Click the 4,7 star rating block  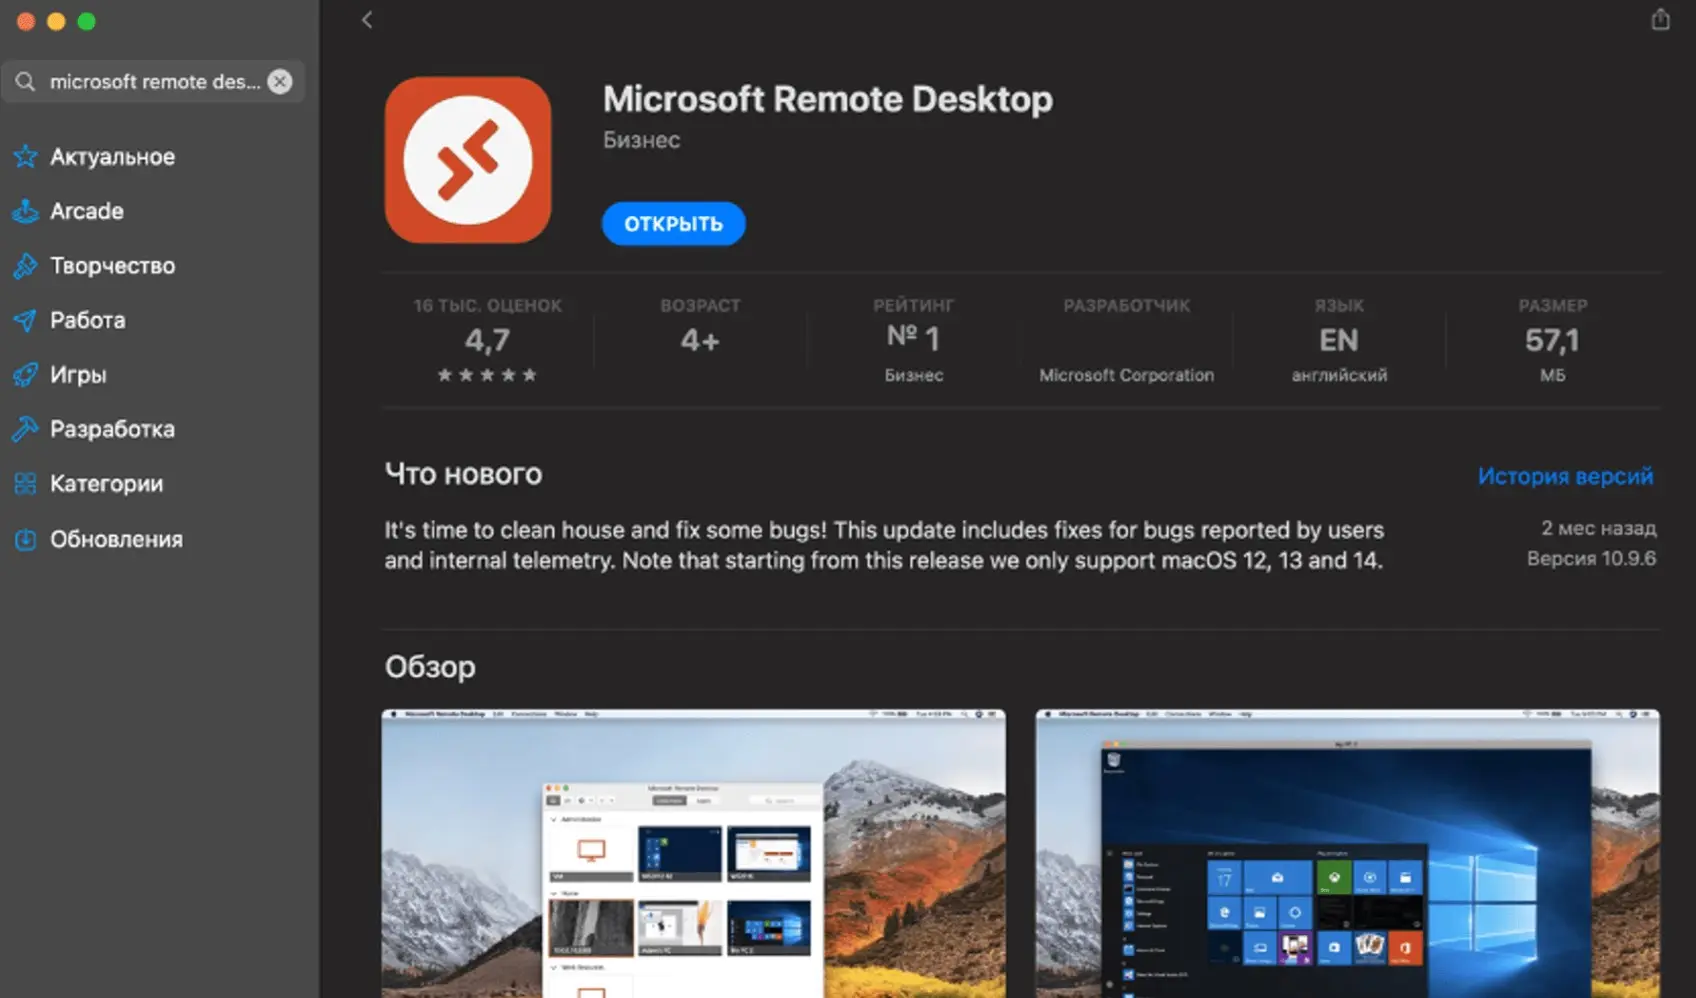coord(487,342)
